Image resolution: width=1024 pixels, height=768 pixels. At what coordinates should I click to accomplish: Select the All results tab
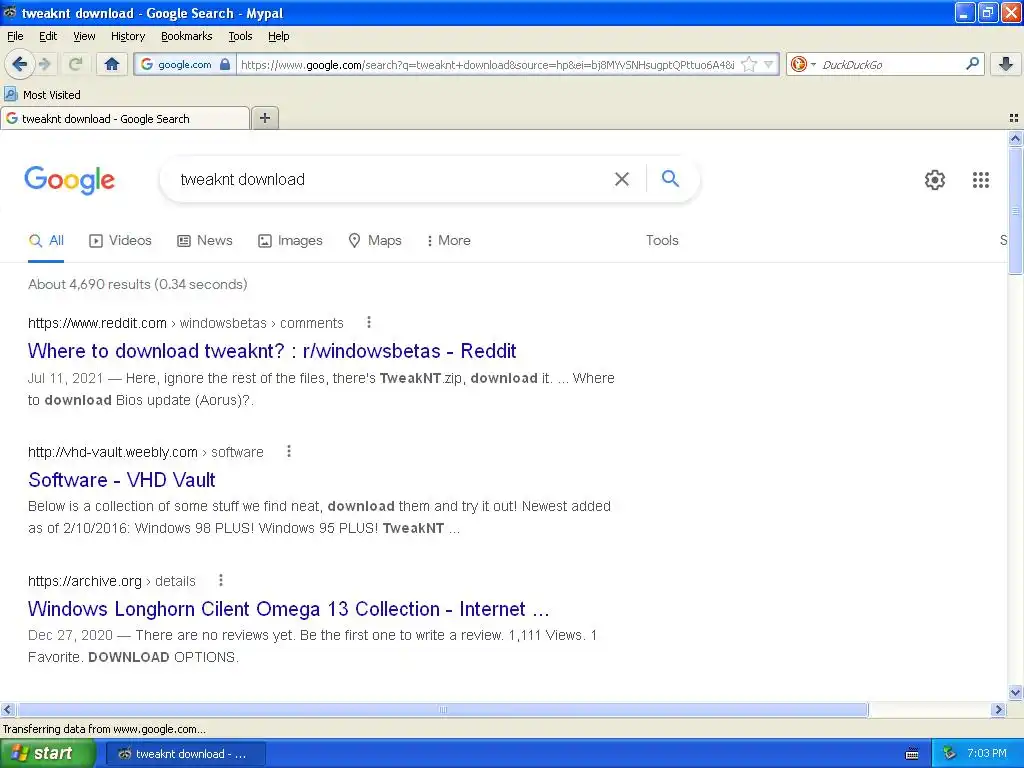(46, 240)
